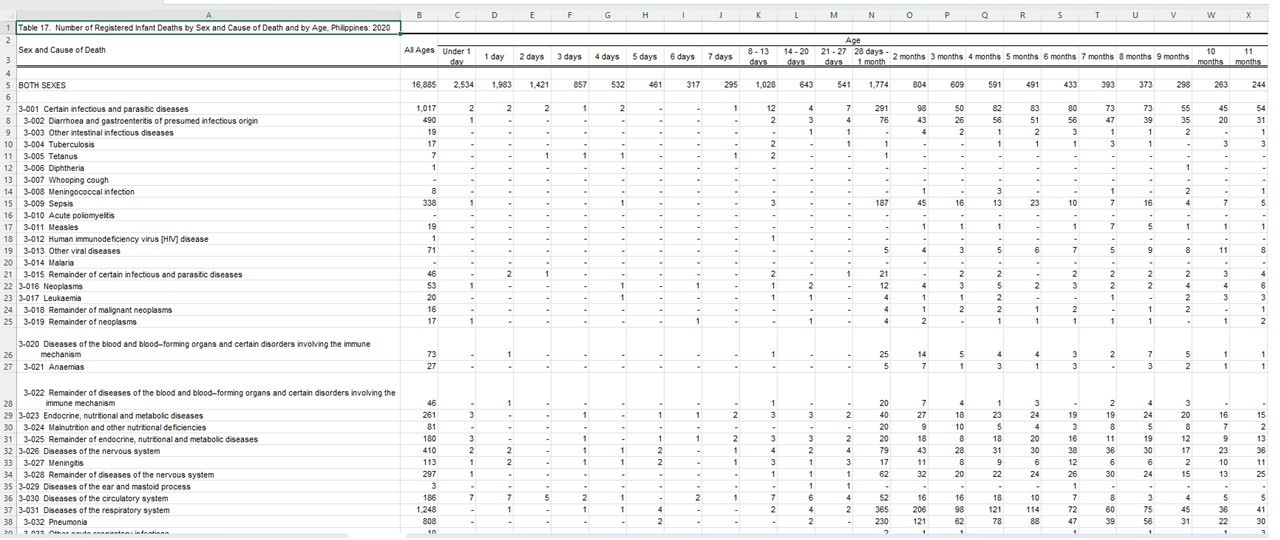Screen dimensions: 1280x540
Task: Select the '21 - 27 days' heading cell
Action: point(834,55)
